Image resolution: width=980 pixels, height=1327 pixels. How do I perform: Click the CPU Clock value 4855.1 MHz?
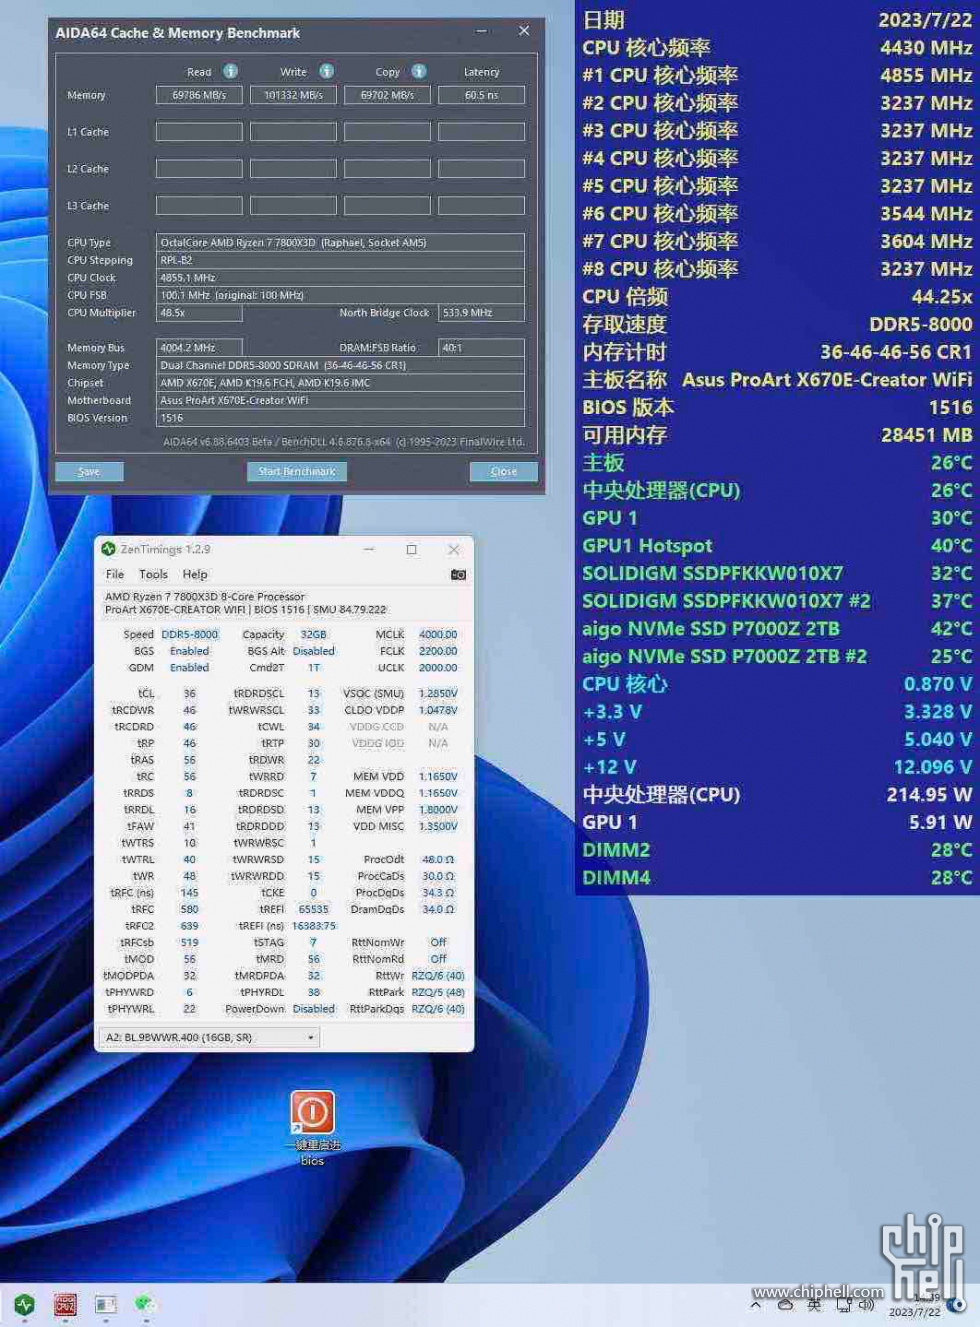341,278
